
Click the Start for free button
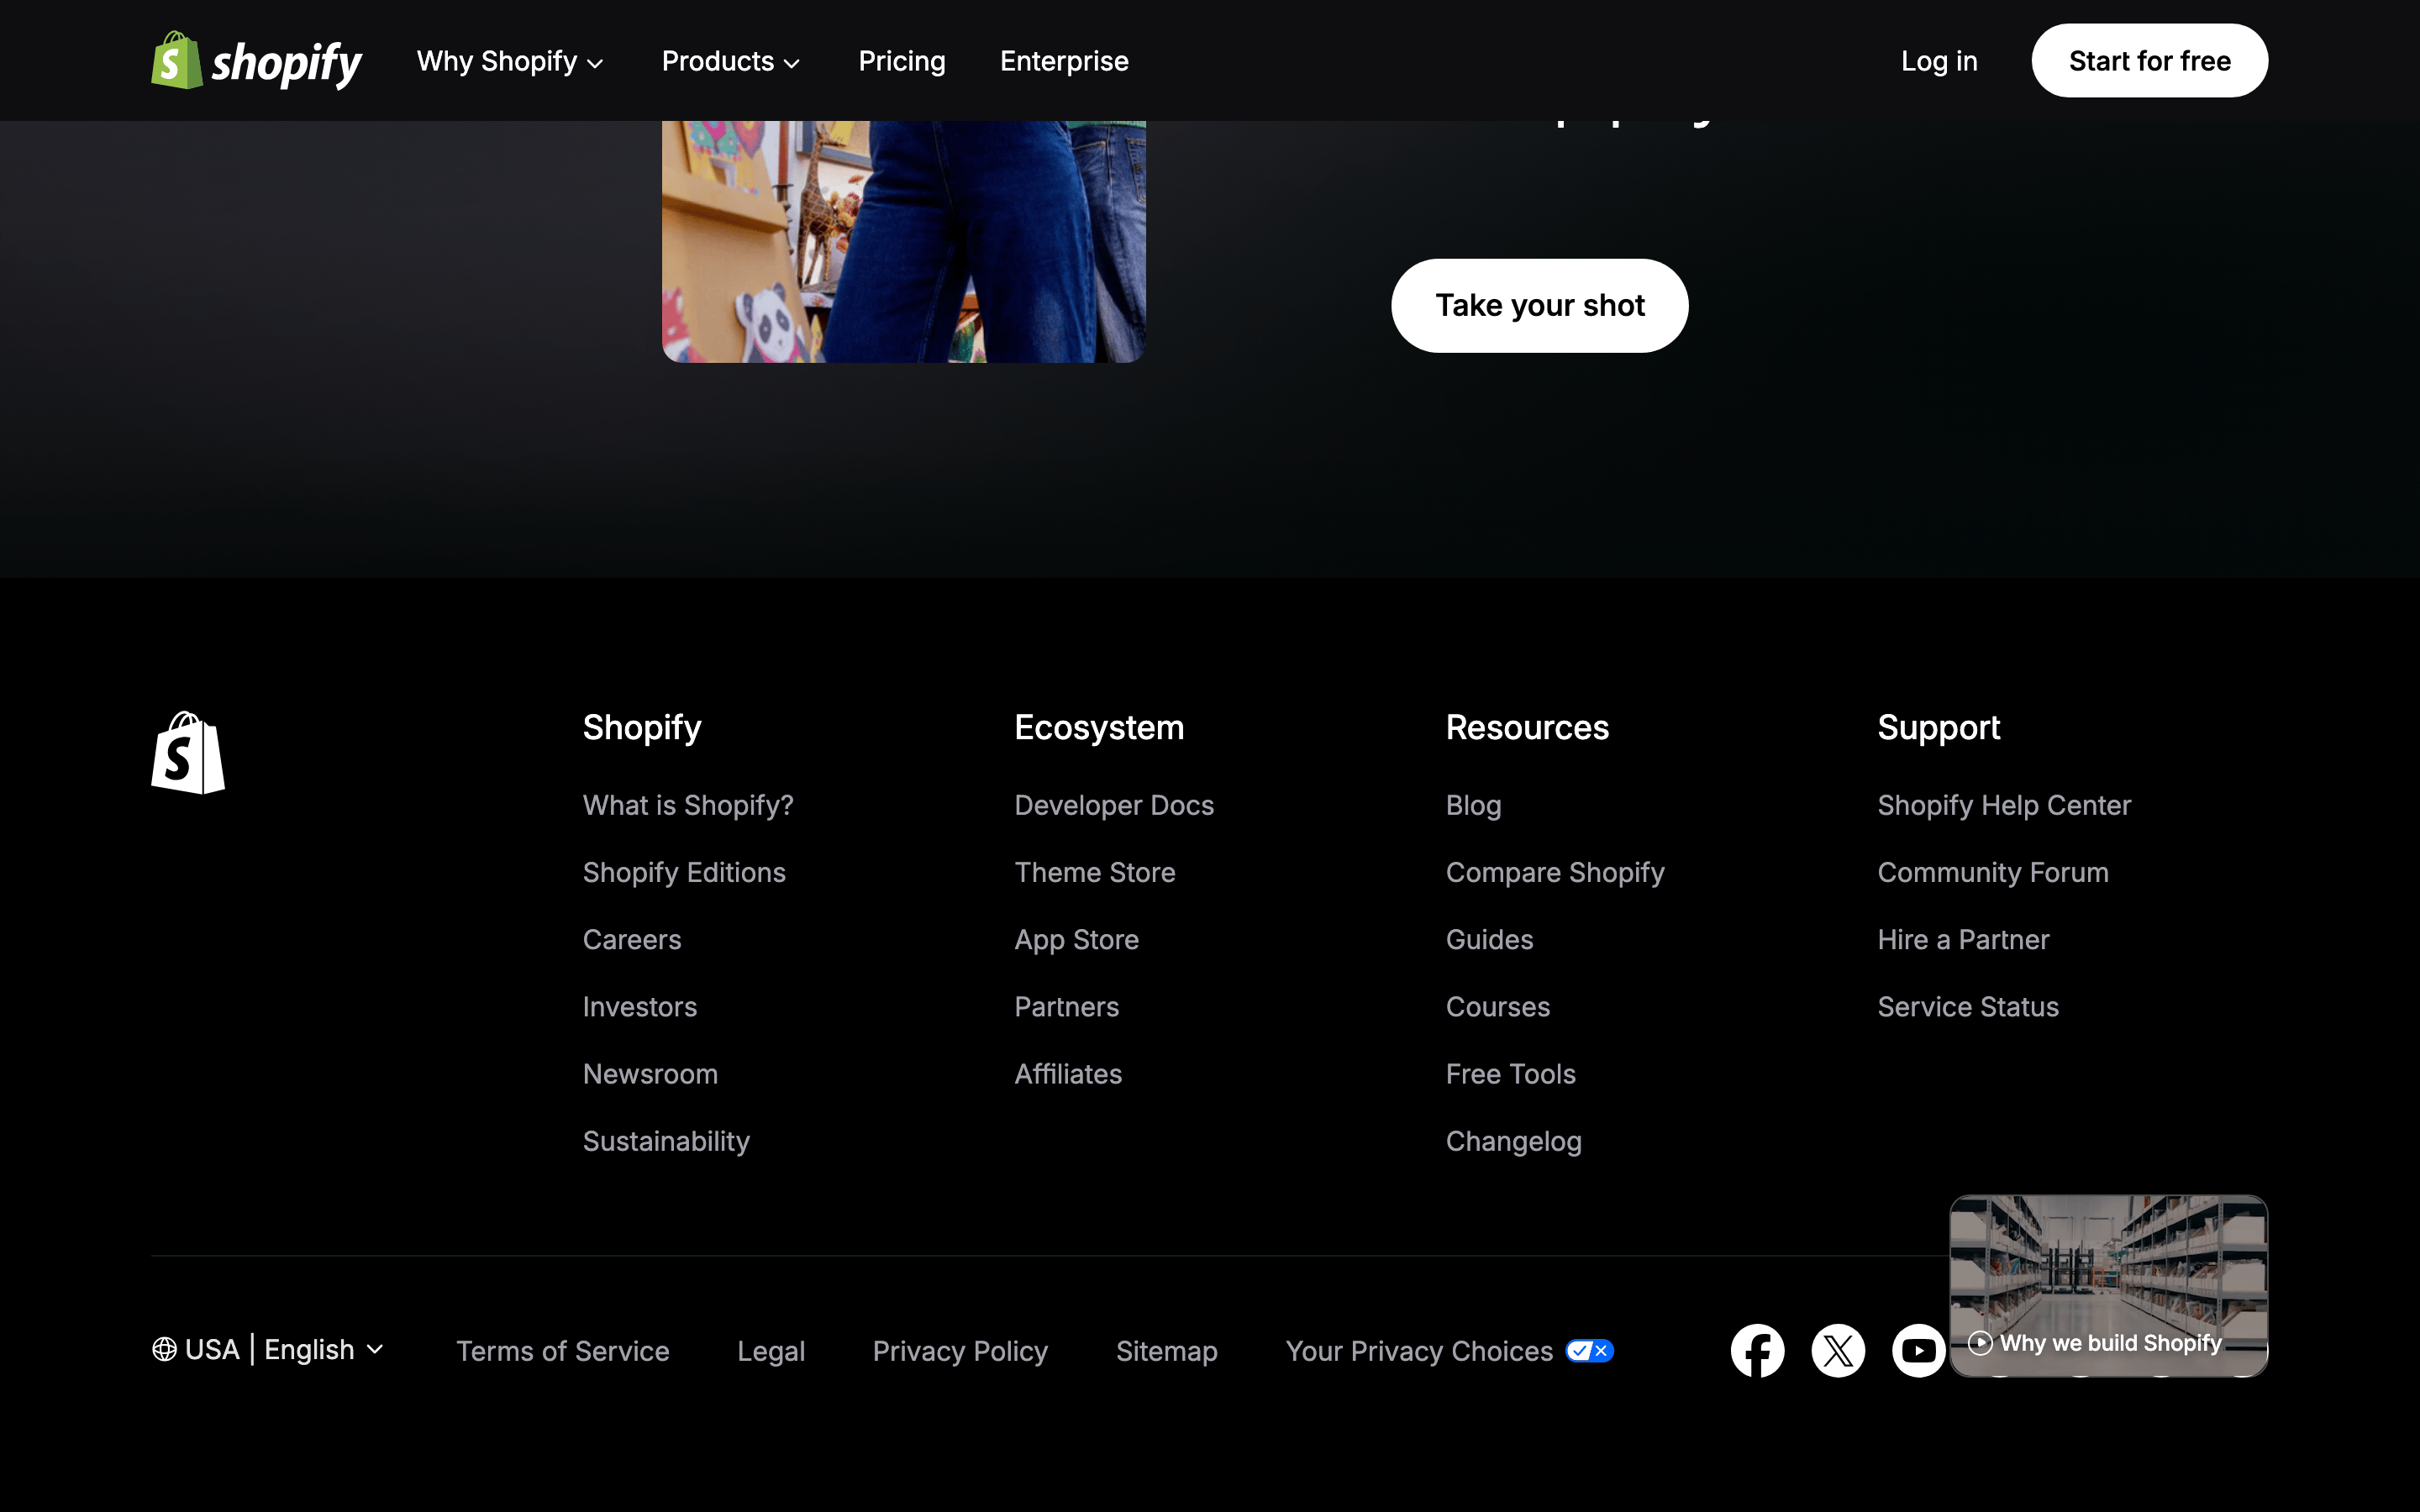point(2149,61)
